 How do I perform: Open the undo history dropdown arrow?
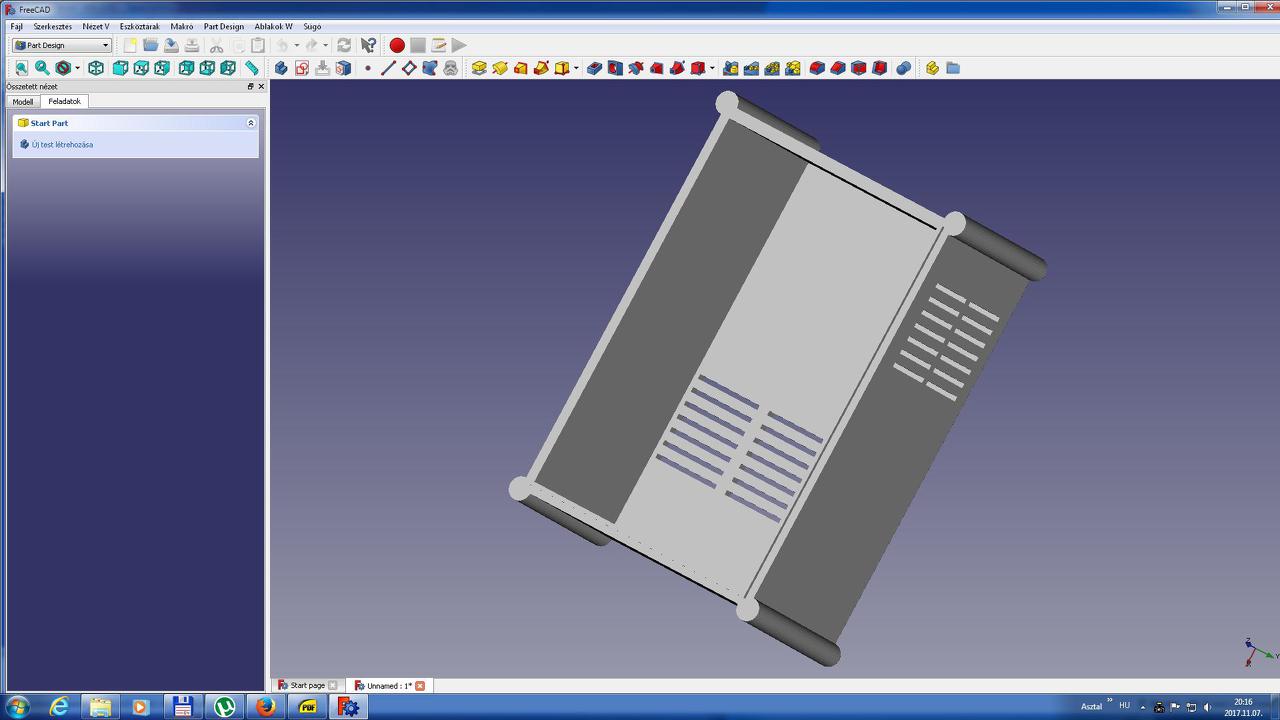tap(297, 45)
